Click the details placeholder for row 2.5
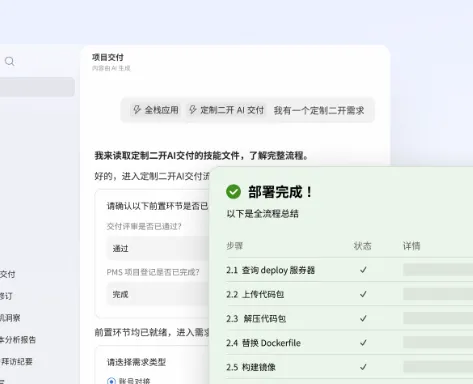 click(438, 367)
